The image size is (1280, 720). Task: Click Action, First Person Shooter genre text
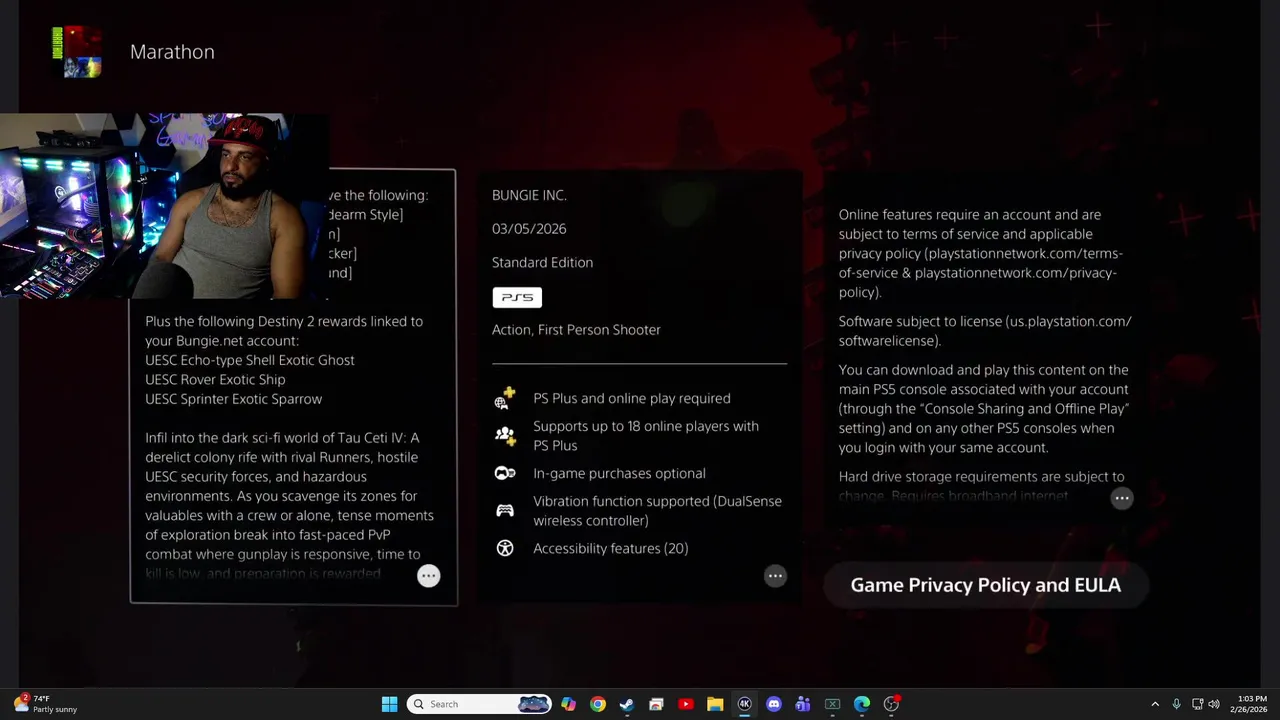point(576,329)
